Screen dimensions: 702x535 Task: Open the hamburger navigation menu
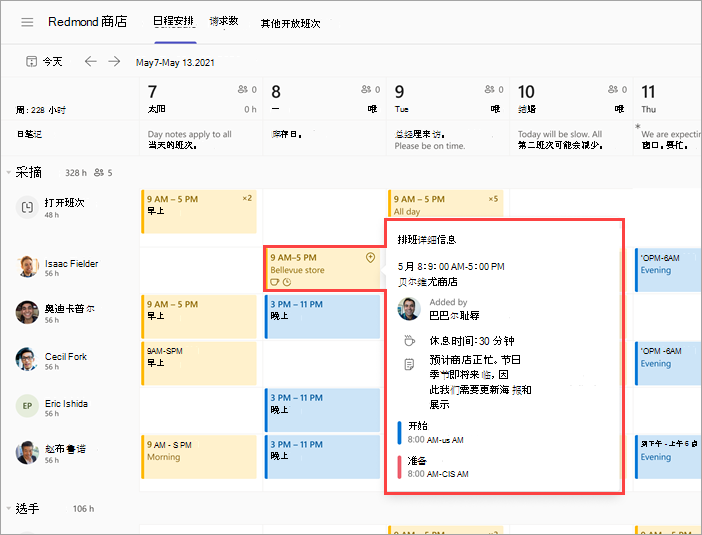(x=27, y=22)
